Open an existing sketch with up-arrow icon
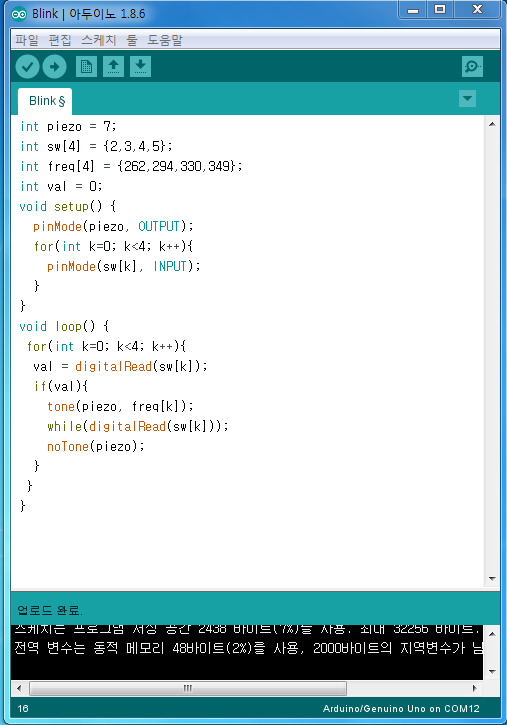The width and height of the screenshot is (507, 725). pos(113,67)
